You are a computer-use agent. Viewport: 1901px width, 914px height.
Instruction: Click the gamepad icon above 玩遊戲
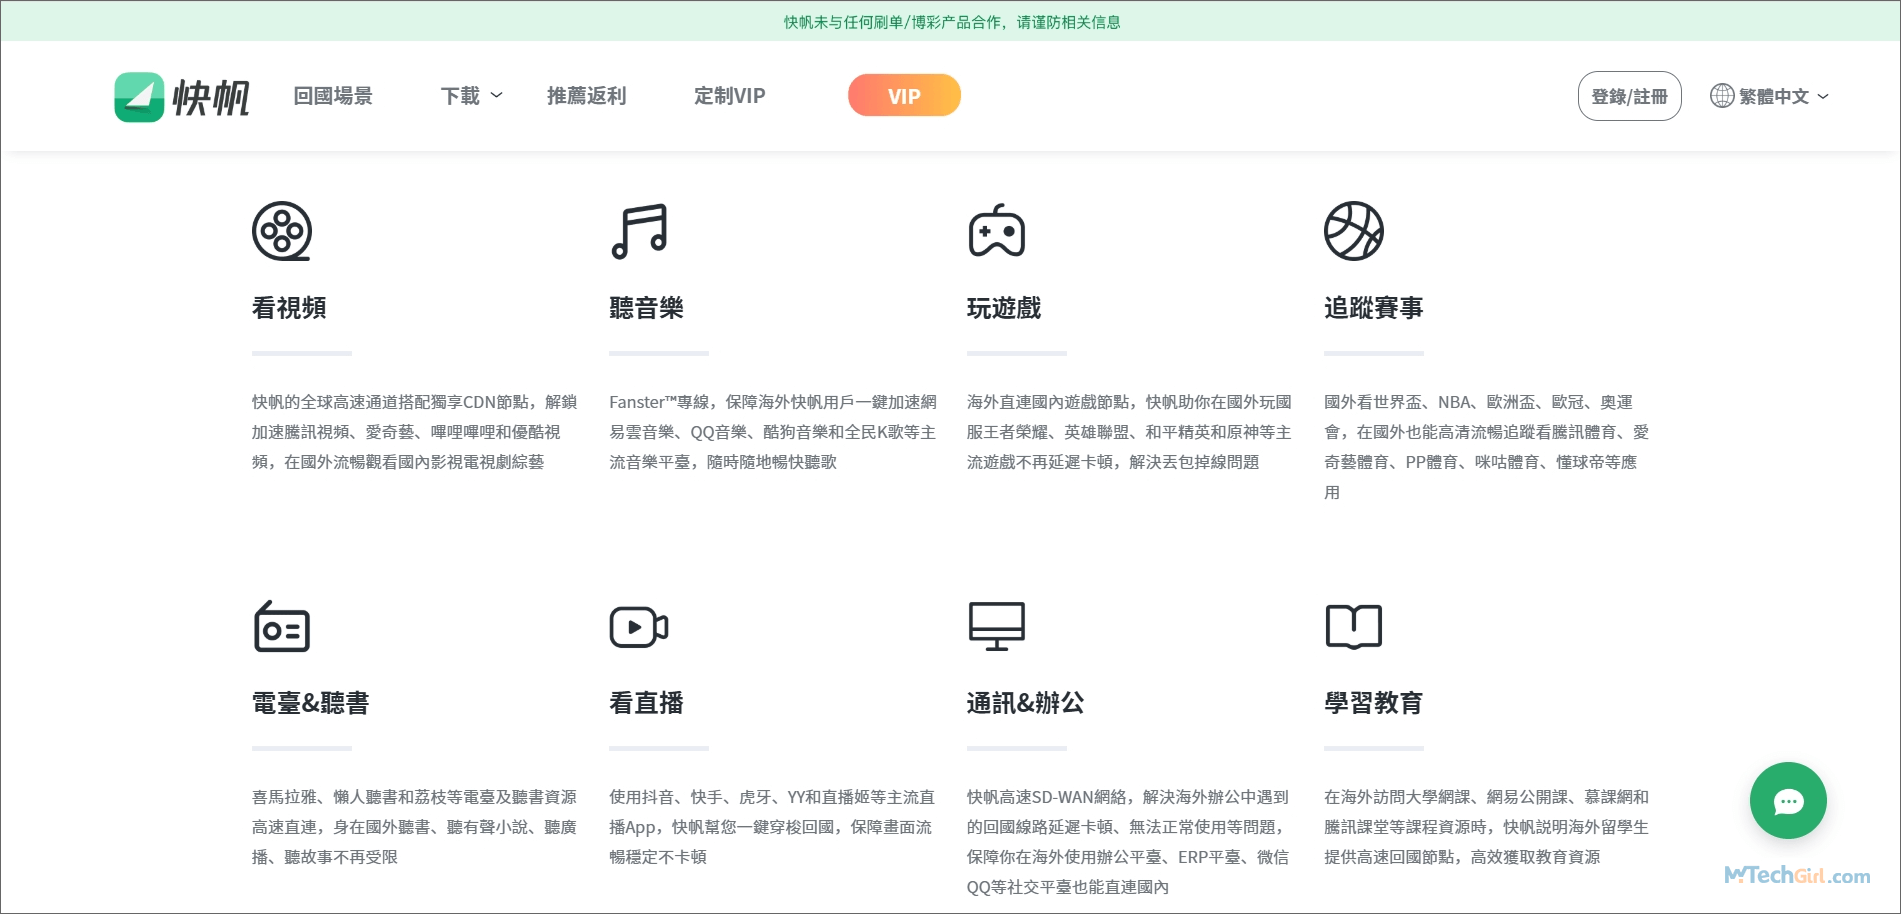click(997, 230)
